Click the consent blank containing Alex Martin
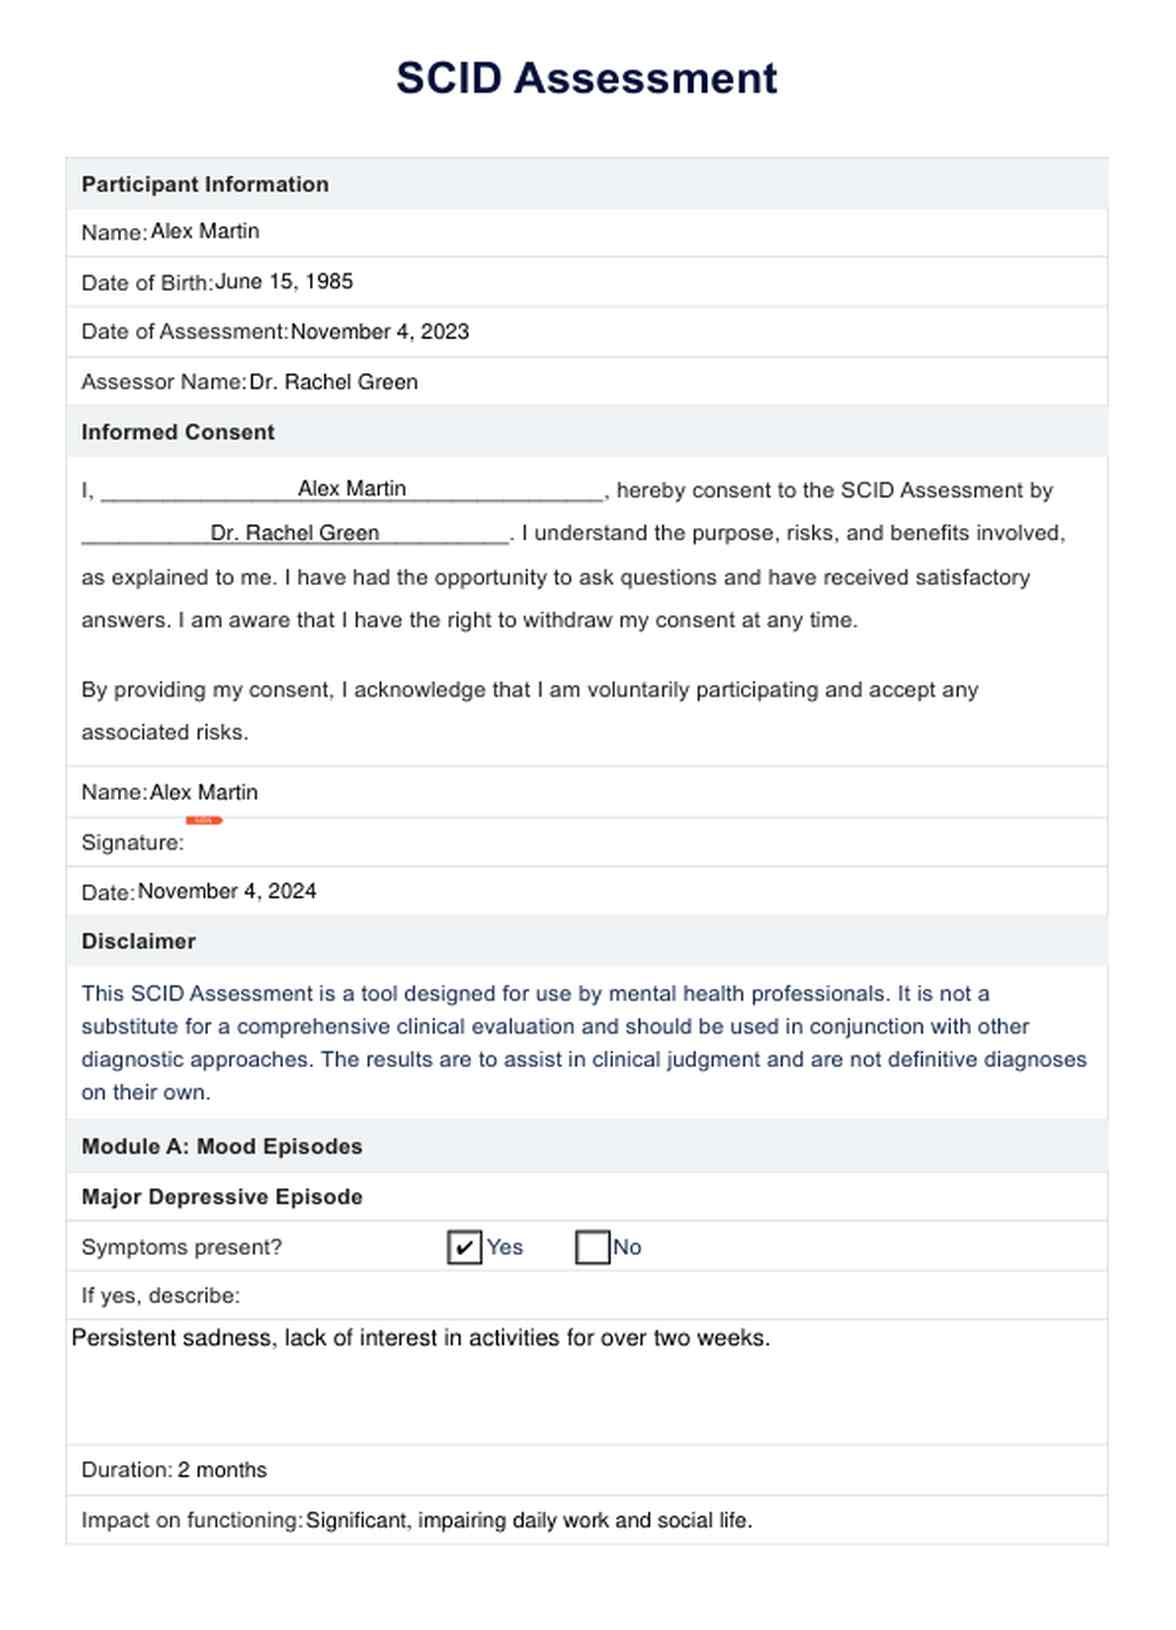The width and height of the screenshot is (1176, 1630). tap(352, 489)
